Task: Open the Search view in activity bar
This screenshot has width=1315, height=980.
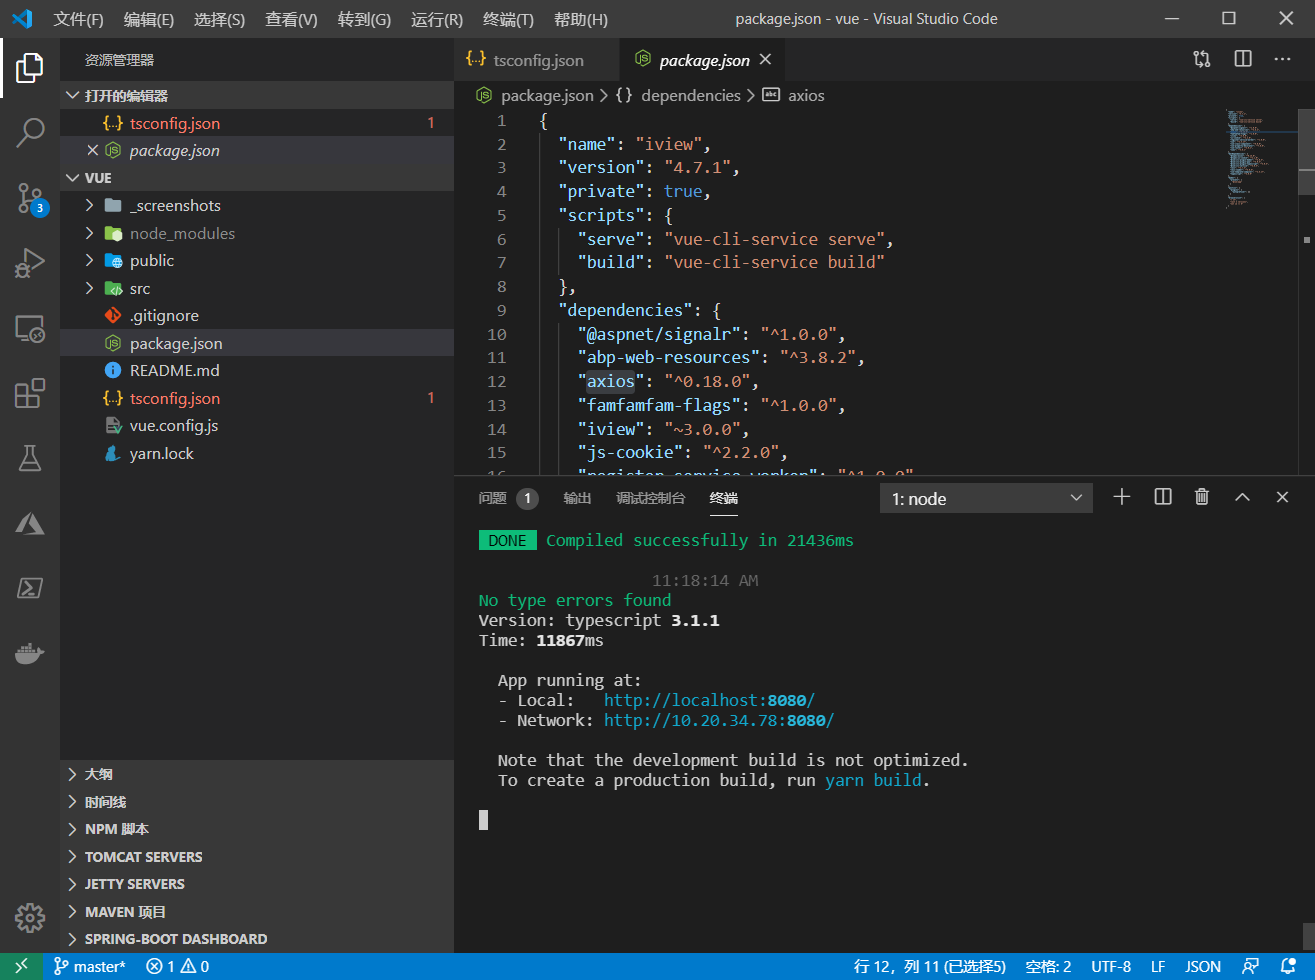Action: pyautogui.click(x=30, y=132)
